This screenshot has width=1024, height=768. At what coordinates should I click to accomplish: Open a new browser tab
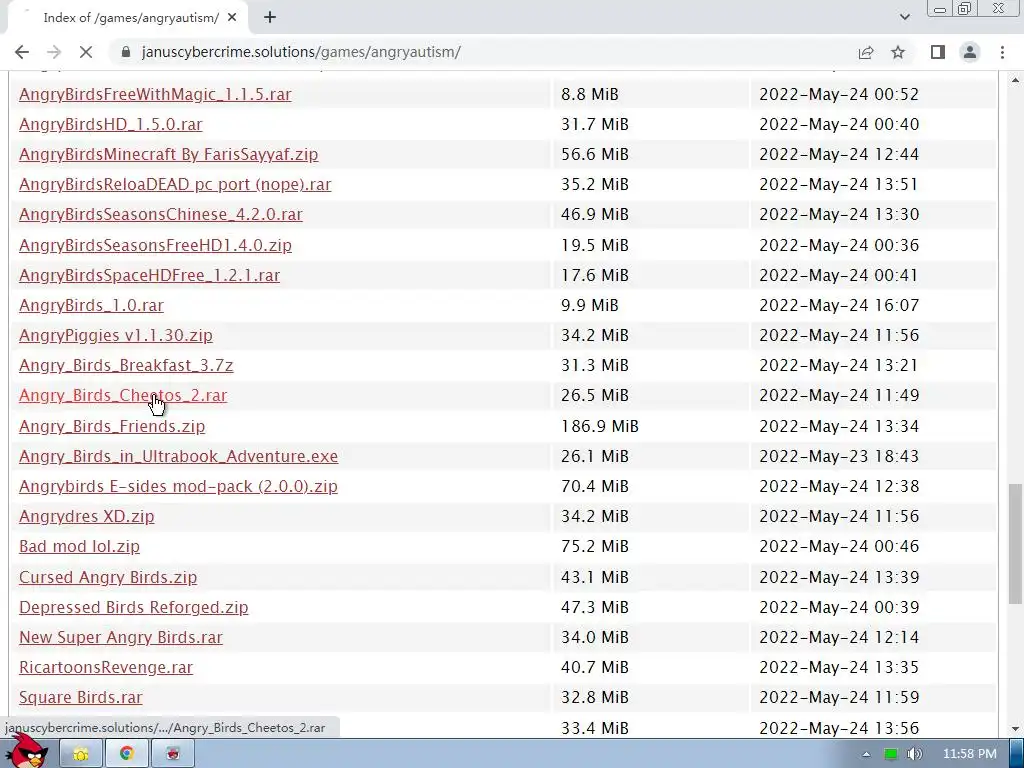click(270, 18)
